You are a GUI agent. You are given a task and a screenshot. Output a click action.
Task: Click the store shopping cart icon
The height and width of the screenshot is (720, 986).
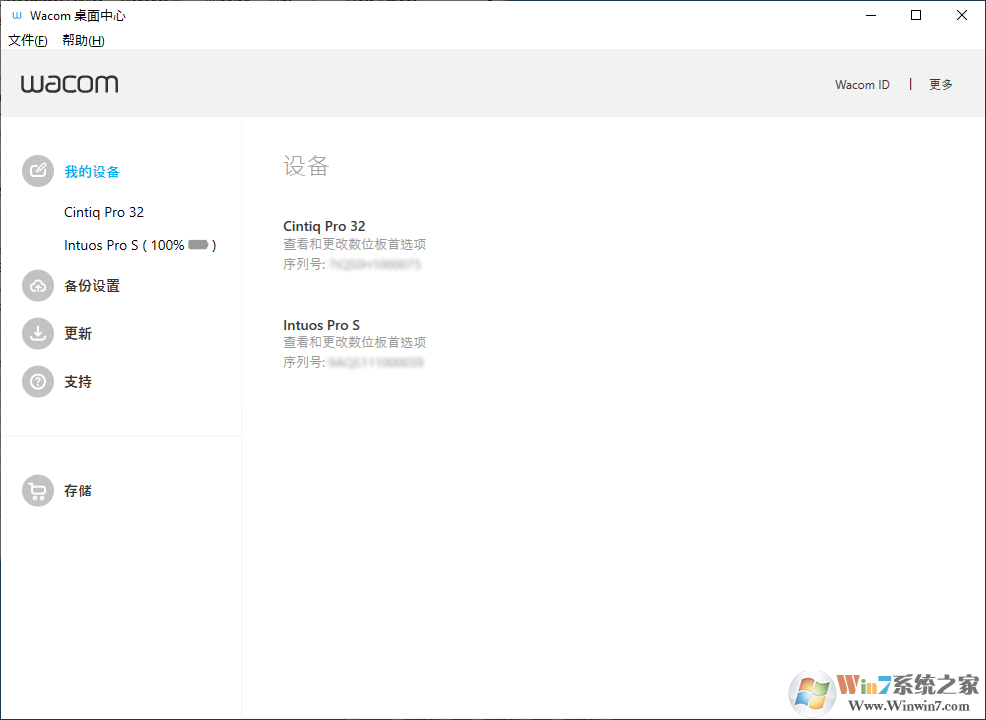pyautogui.click(x=38, y=490)
